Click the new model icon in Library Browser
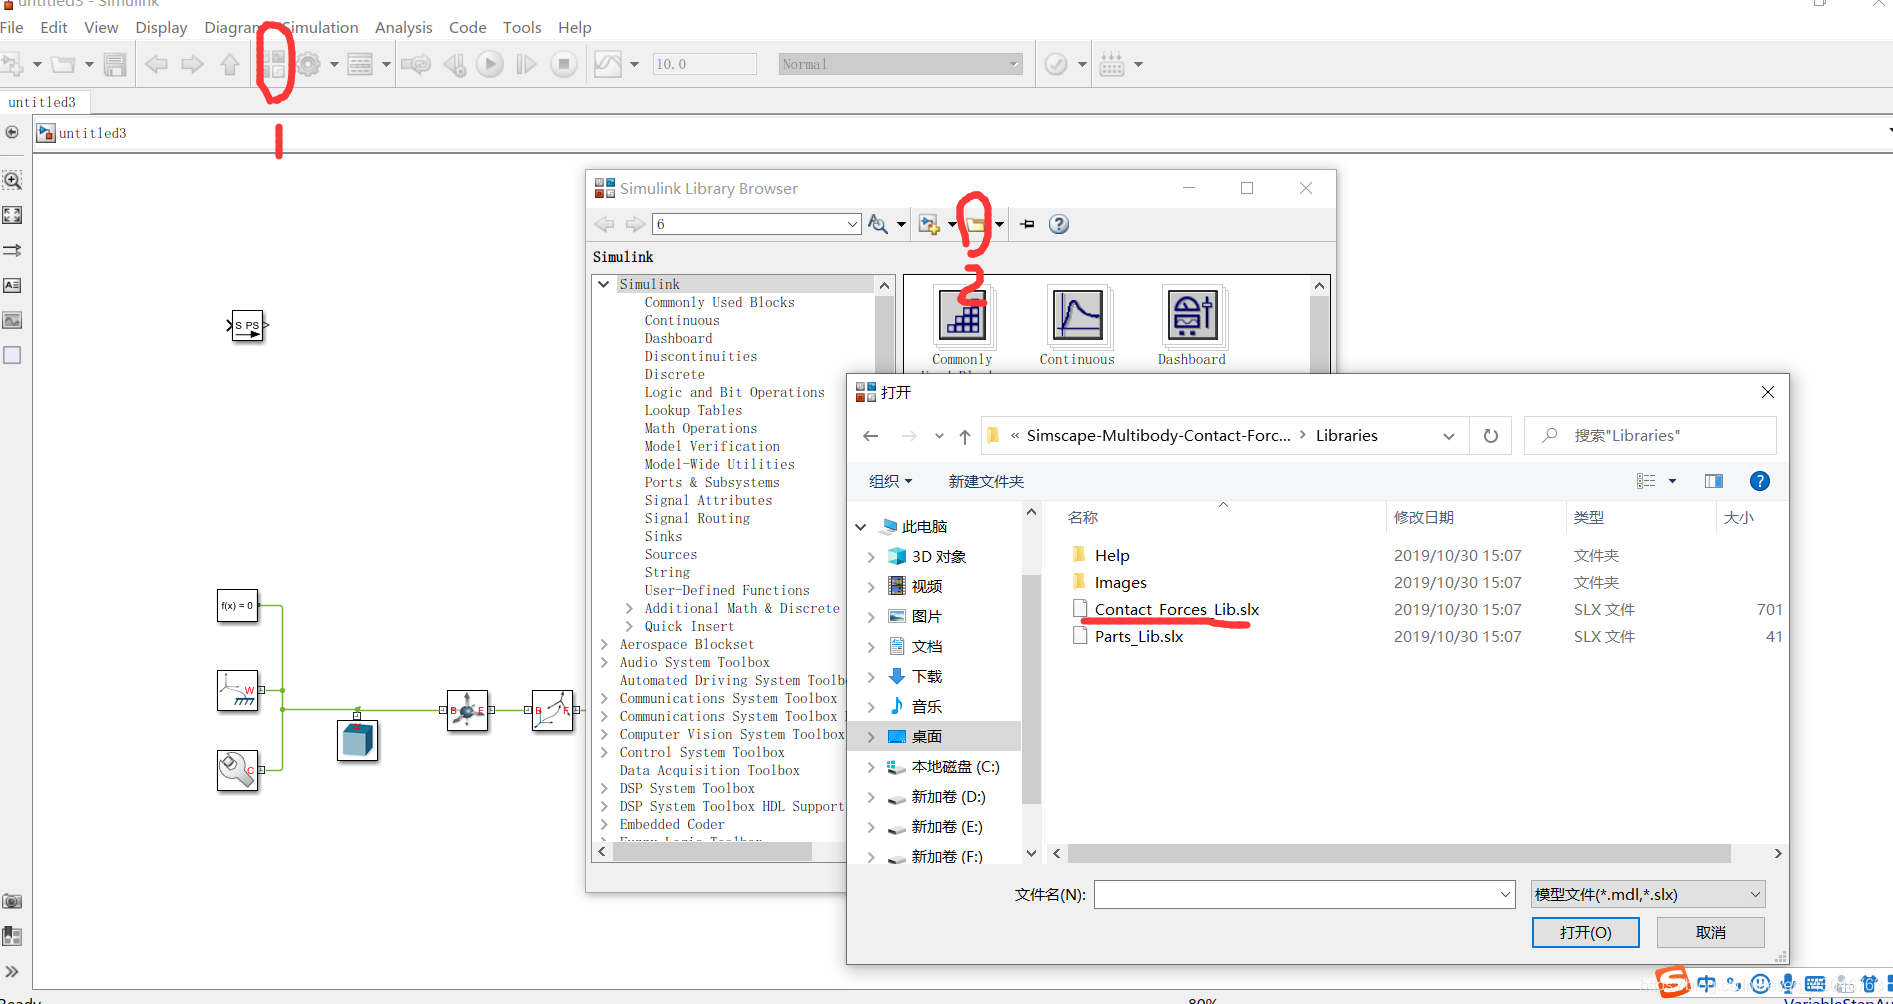Image resolution: width=1893 pixels, height=1004 pixels. [x=929, y=224]
